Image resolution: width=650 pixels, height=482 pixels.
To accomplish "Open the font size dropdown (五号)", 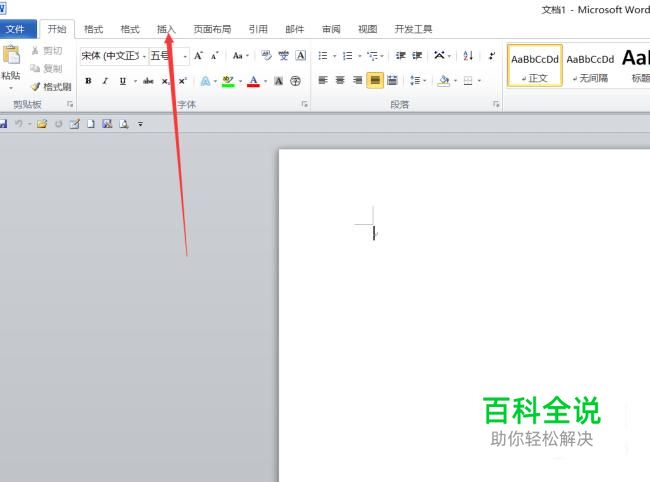I will click(185, 56).
